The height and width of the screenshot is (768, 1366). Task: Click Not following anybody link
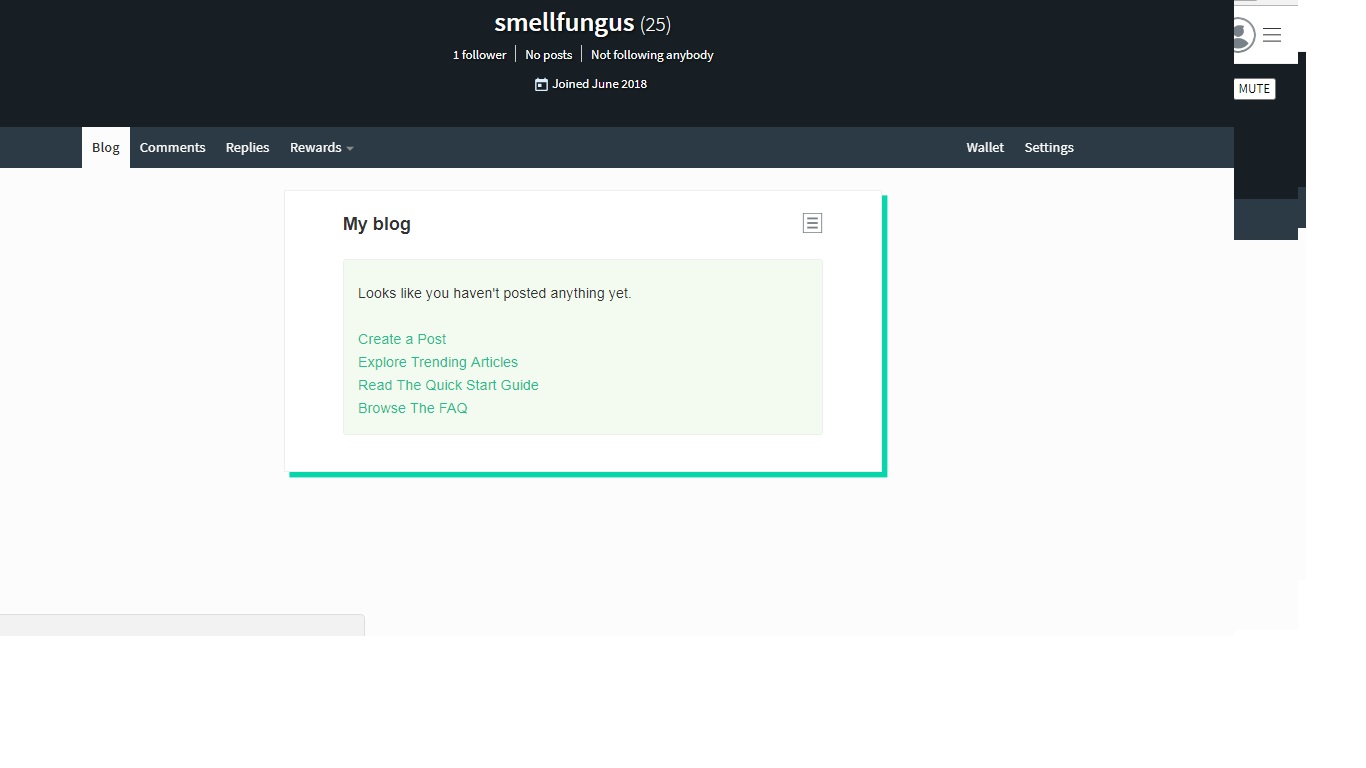(x=652, y=55)
